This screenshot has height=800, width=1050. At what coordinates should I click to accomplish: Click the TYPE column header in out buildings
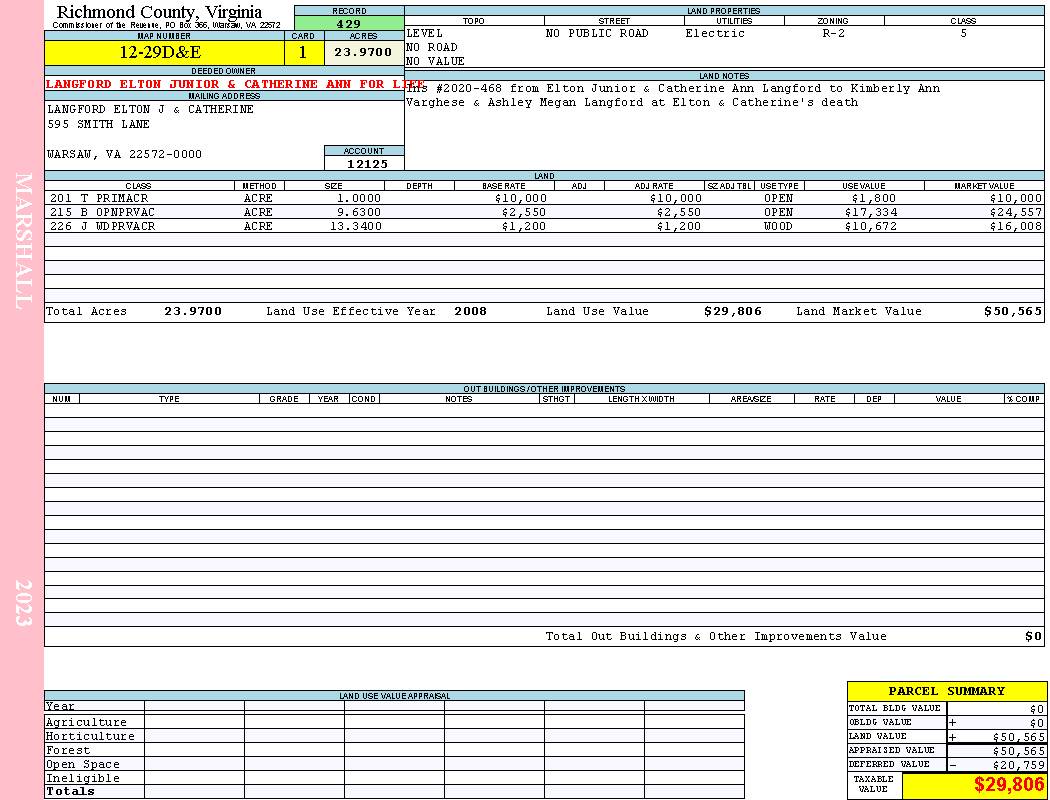point(169,399)
